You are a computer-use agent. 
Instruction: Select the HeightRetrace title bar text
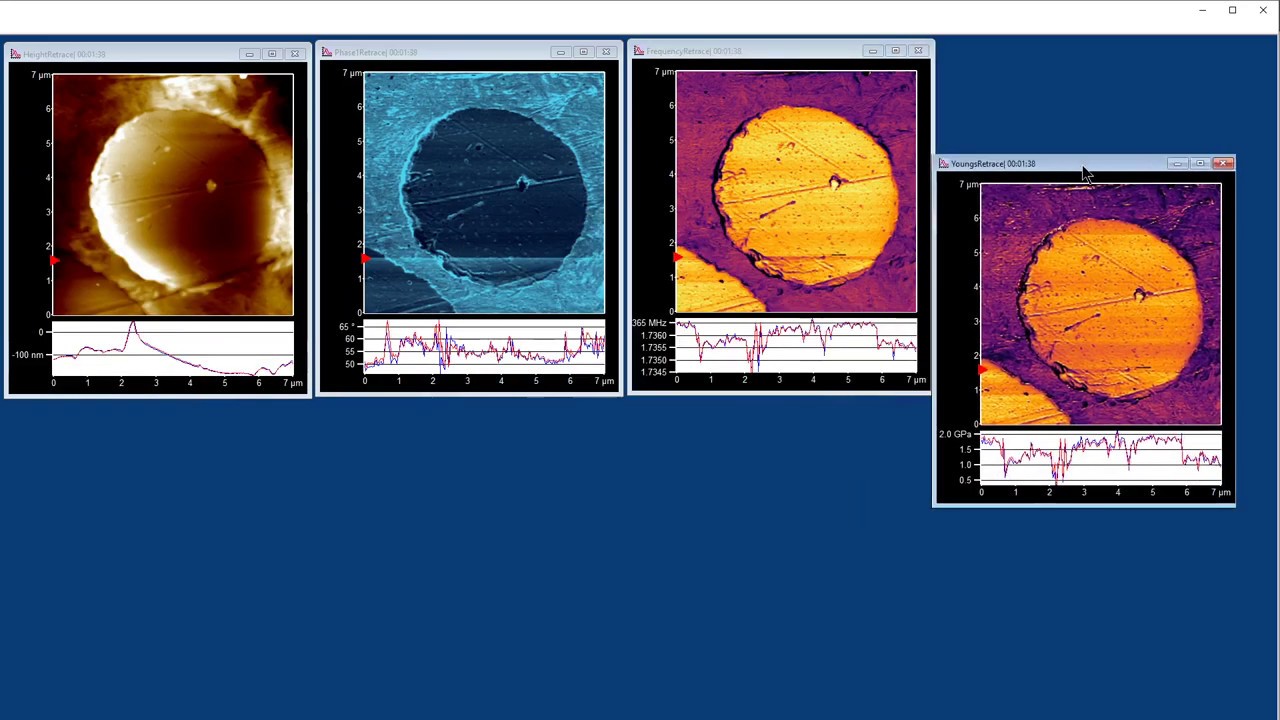pyautogui.click(x=64, y=54)
